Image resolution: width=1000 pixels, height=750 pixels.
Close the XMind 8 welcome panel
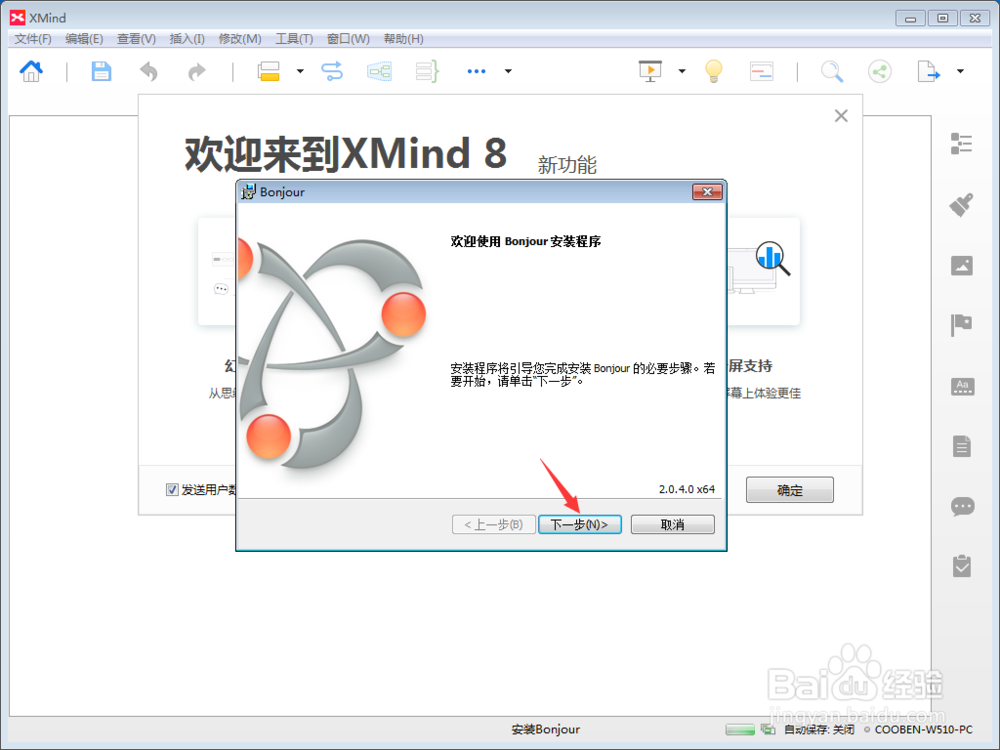[x=841, y=115]
